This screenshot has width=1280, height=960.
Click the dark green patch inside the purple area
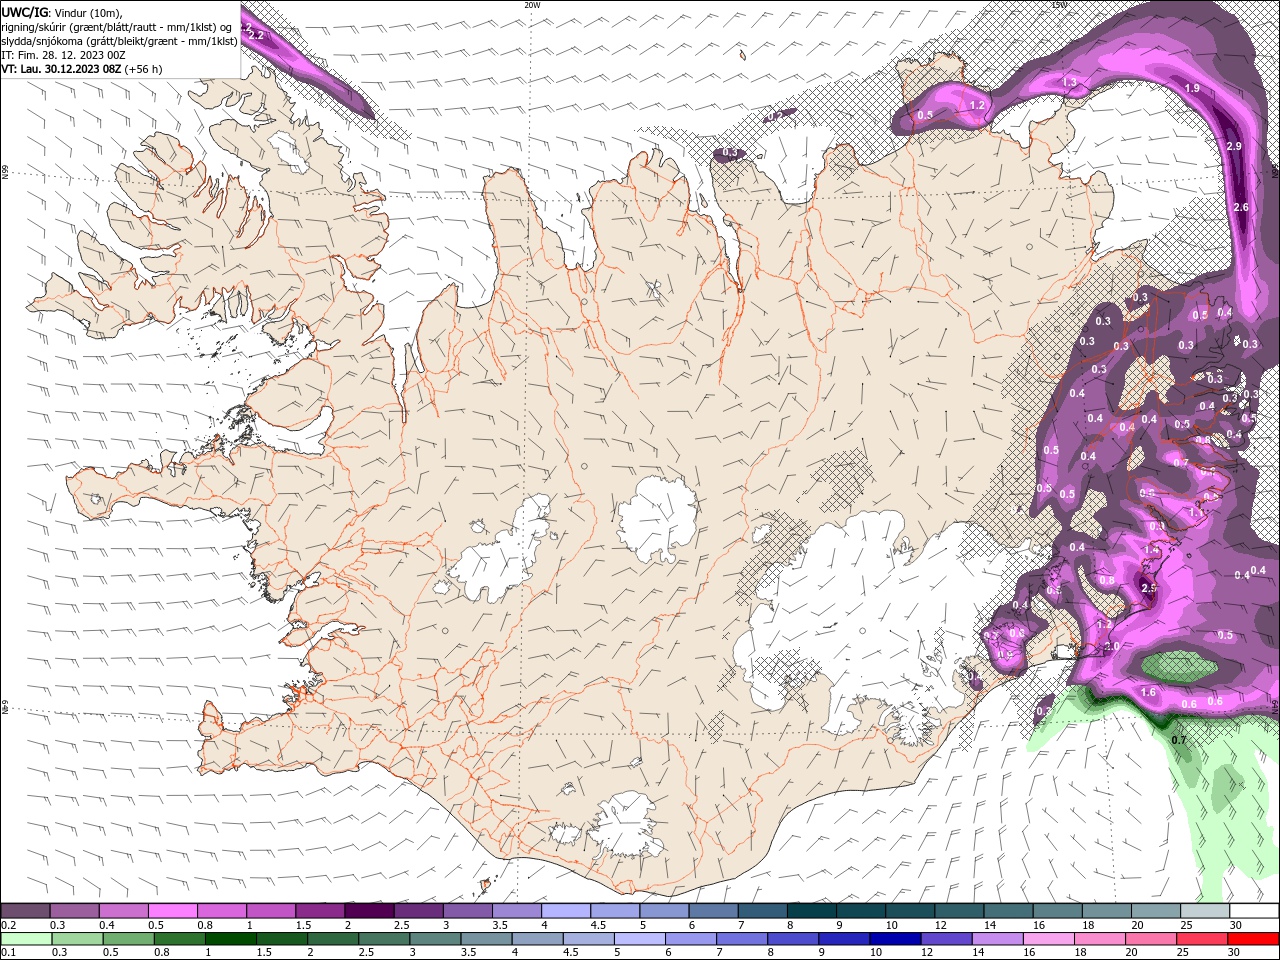(1180, 666)
